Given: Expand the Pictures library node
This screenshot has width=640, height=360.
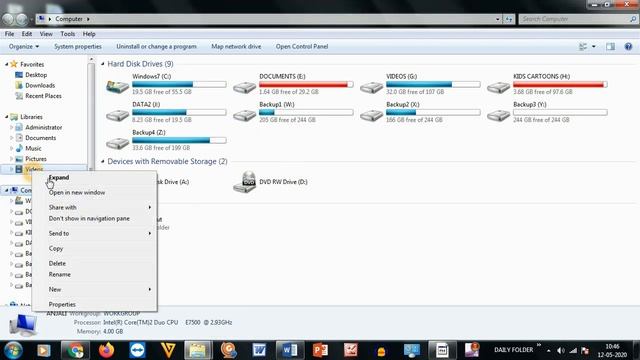Looking at the screenshot, I should point(11,159).
